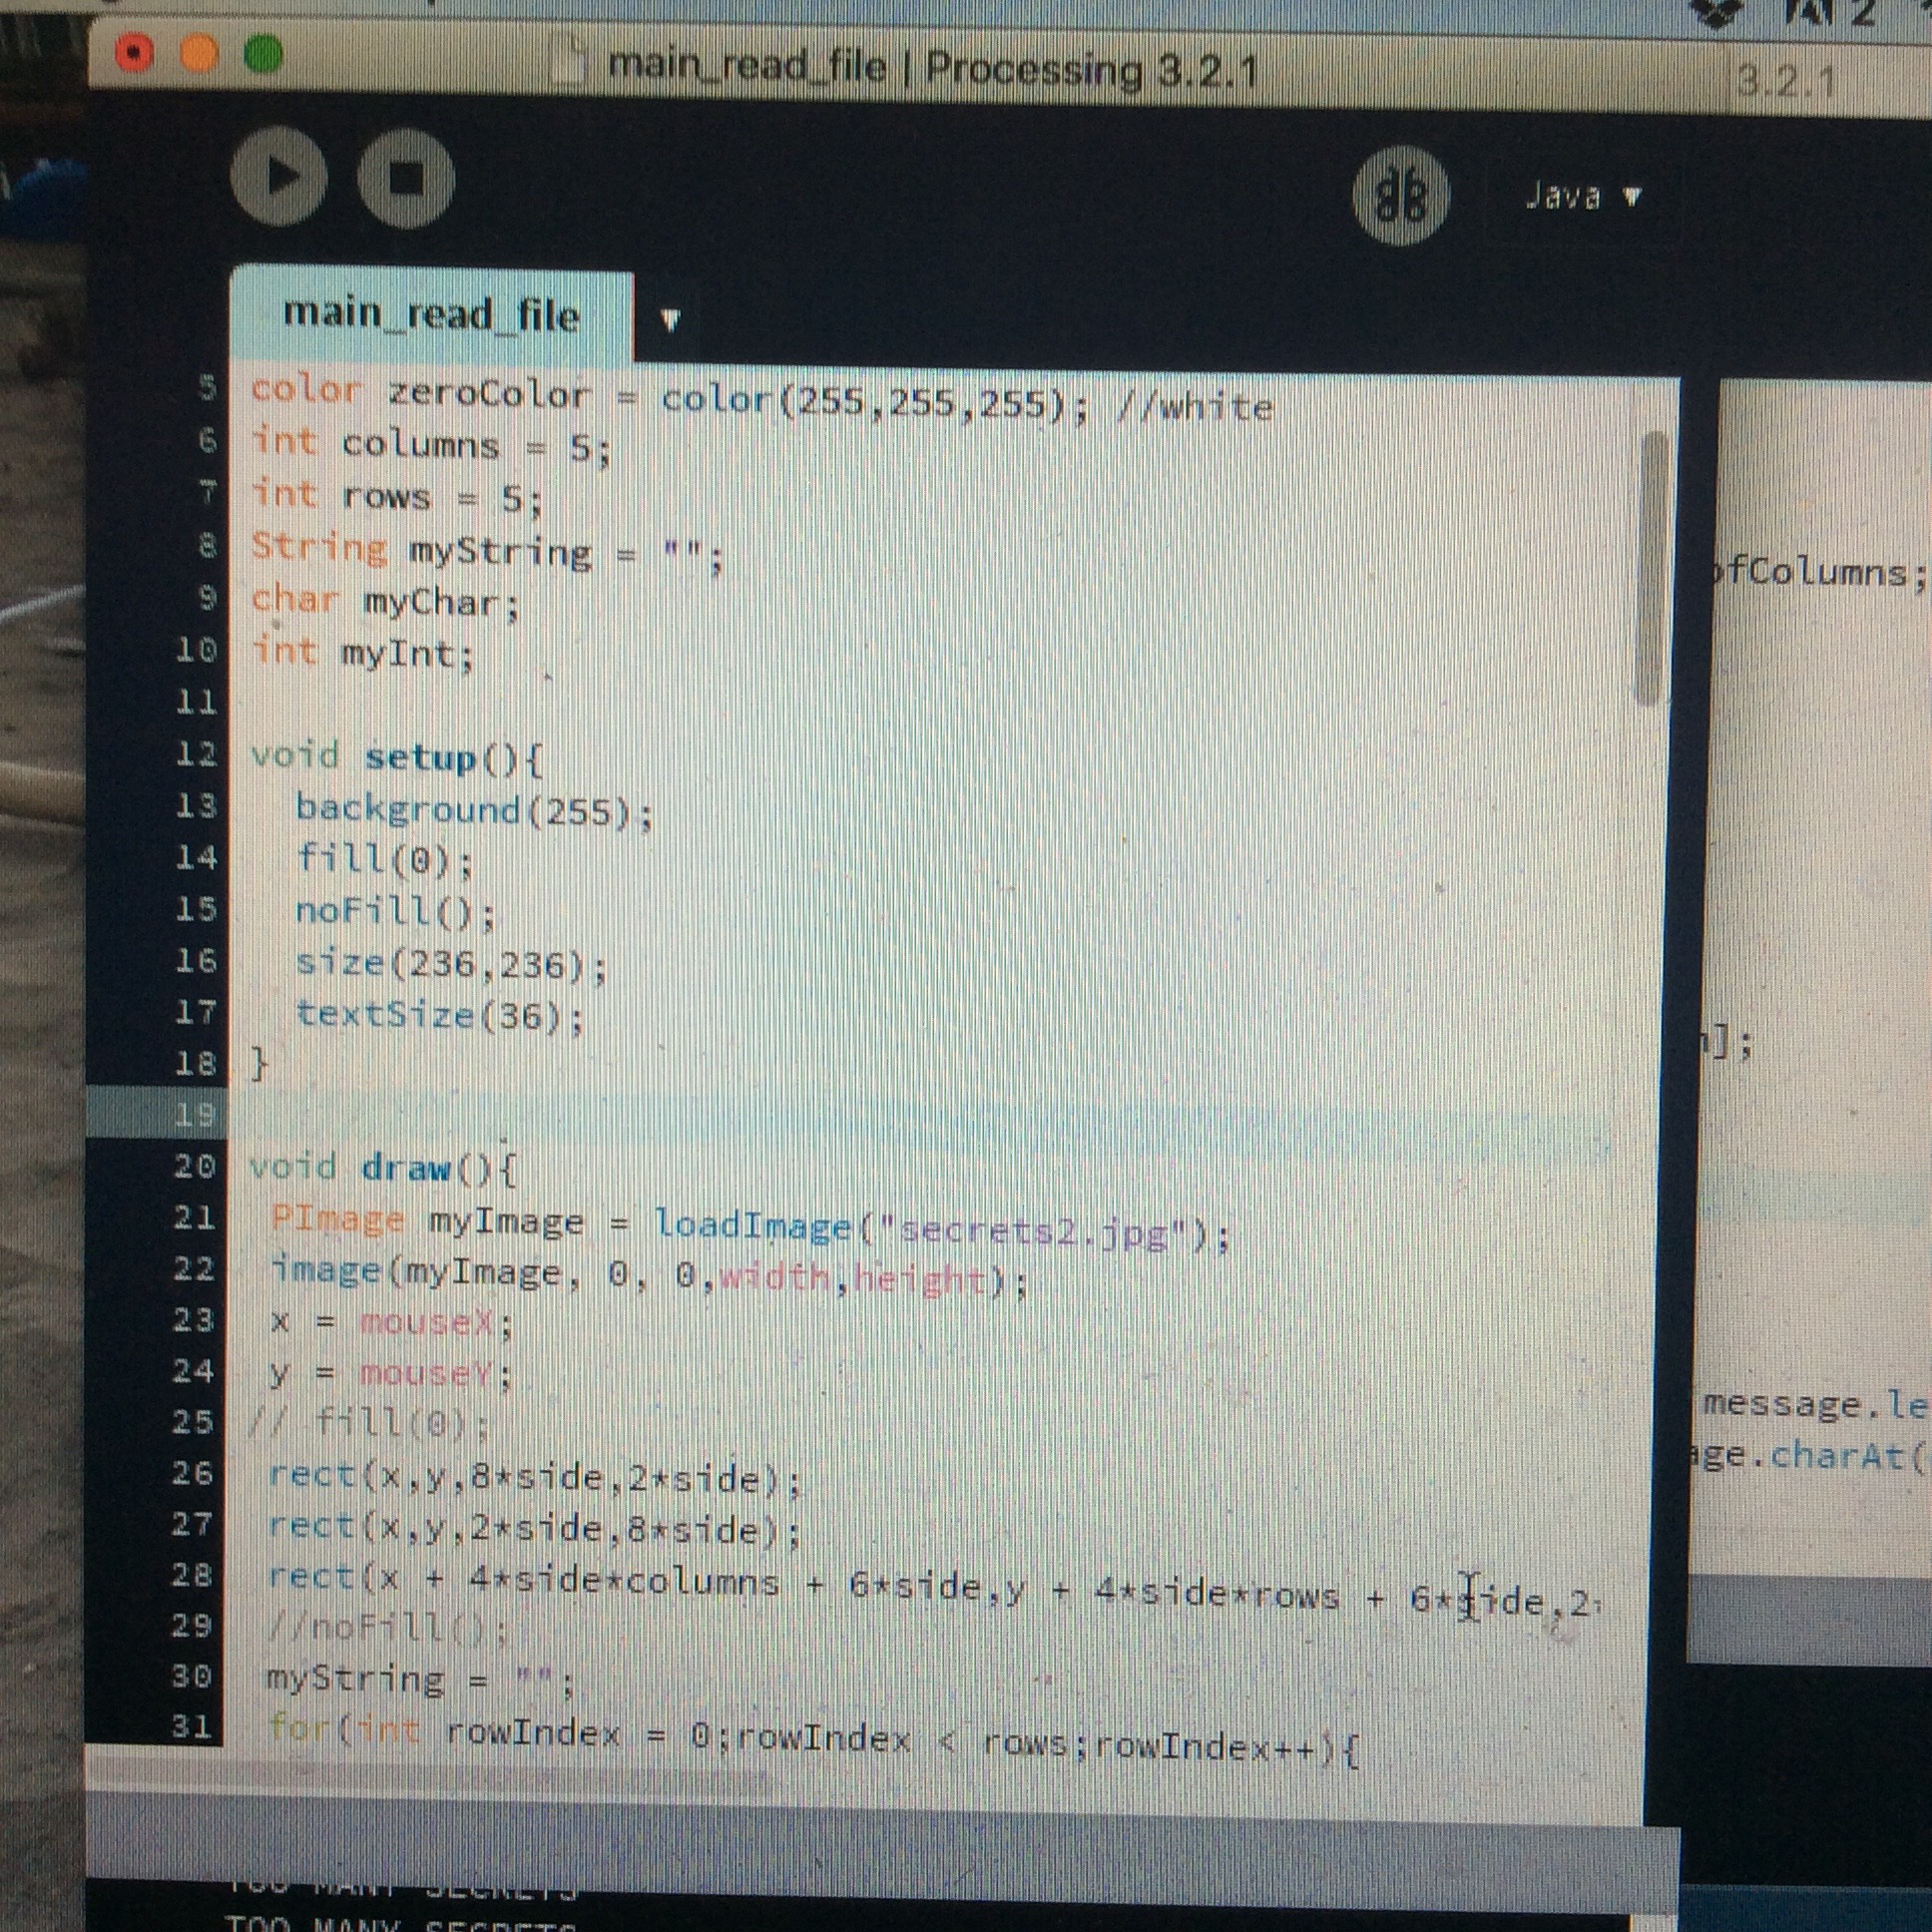Click the '//white' comment on line 5
1932x1932 pixels.
pyautogui.click(x=1193, y=408)
